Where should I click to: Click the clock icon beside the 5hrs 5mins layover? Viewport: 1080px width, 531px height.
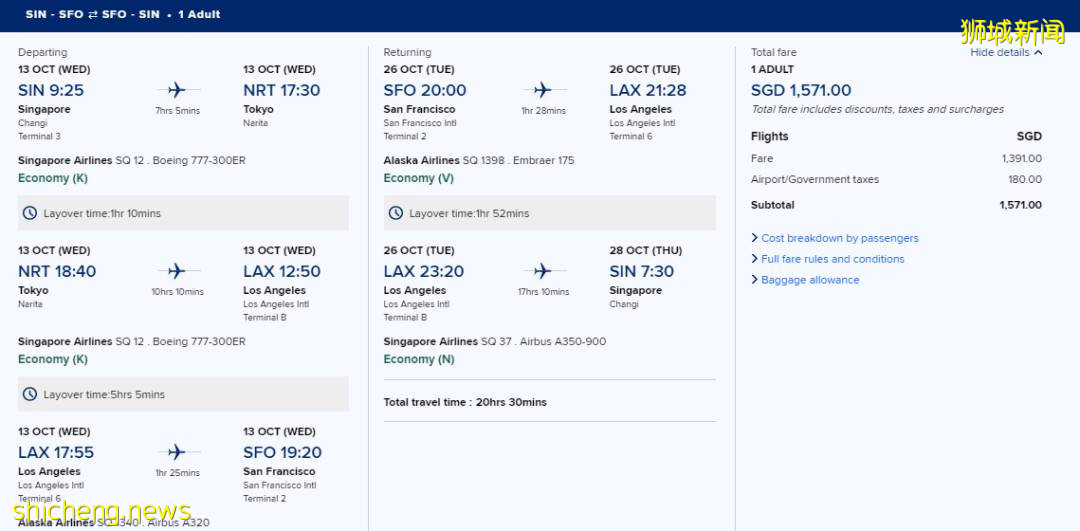click(30, 394)
